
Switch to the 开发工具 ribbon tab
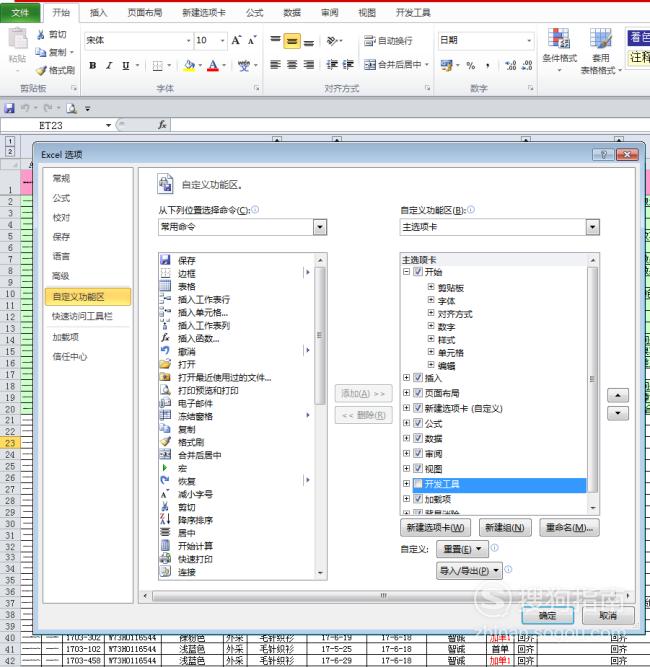pyautogui.click(x=413, y=13)
